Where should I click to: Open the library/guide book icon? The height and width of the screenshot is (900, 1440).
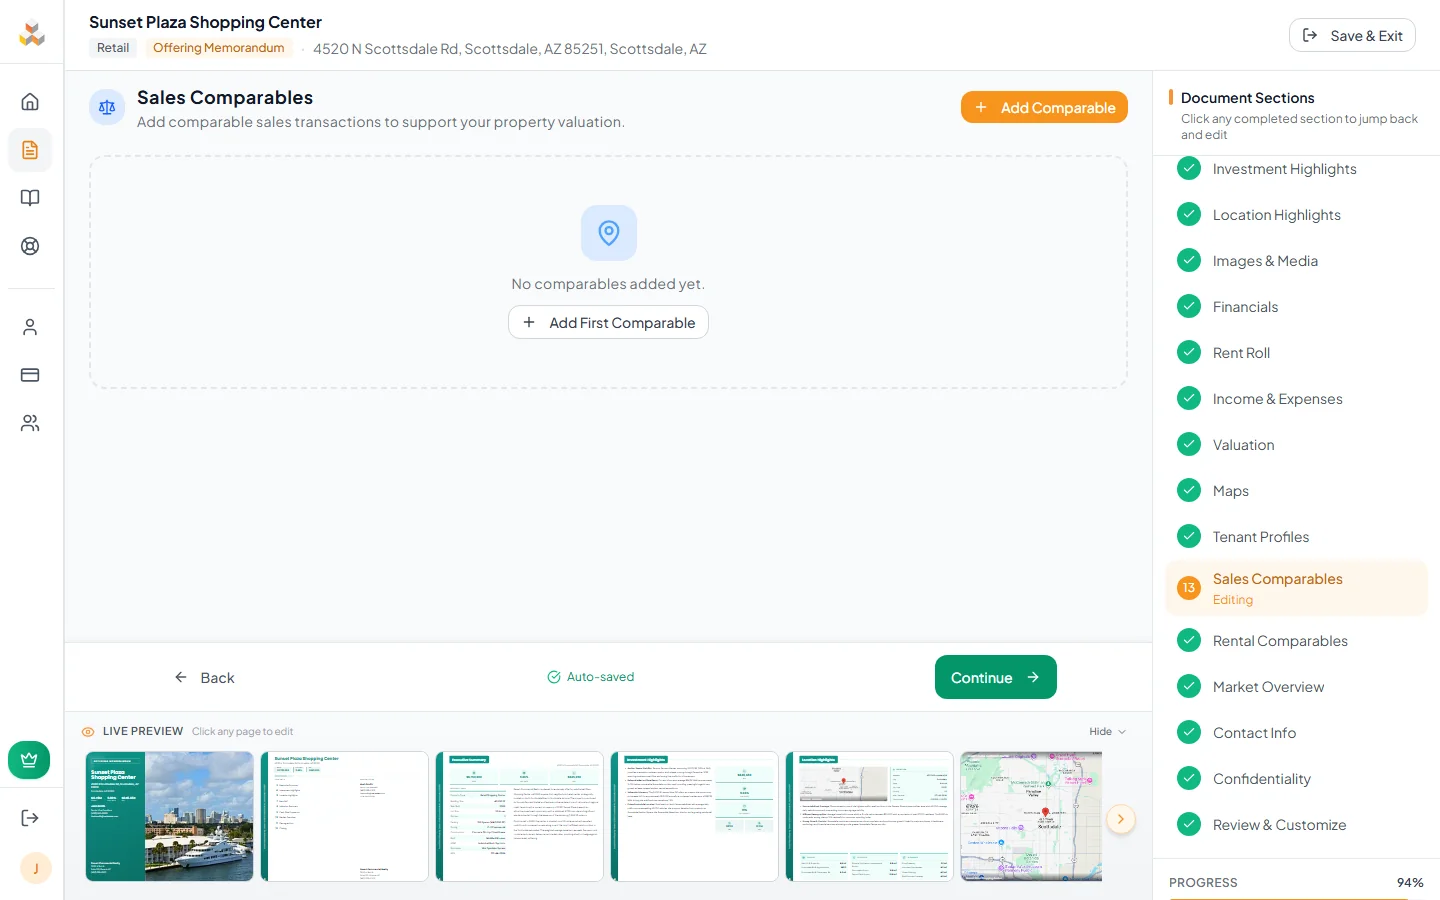[30, 198]
